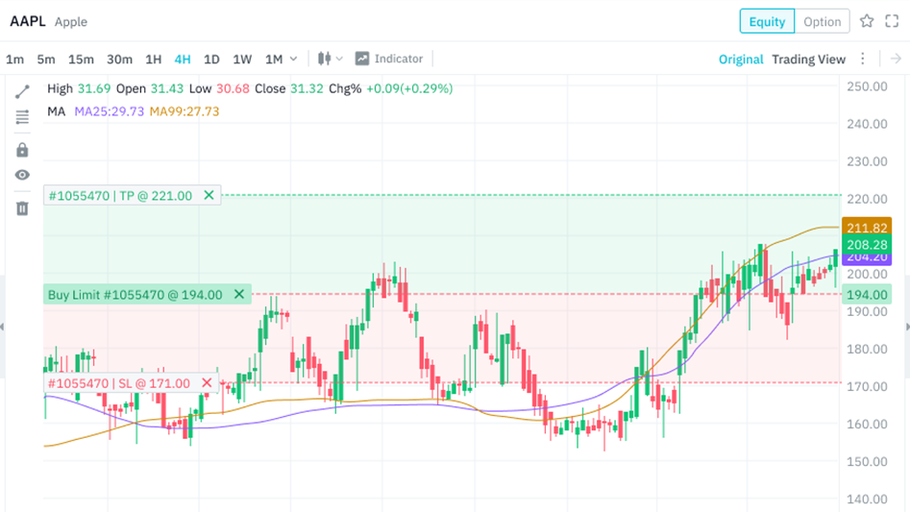Image resolution: width=910 pixels, height=512 pixels.
Task: Expand the candlestick chart type dropdown
Action: [x=329, y=59]
